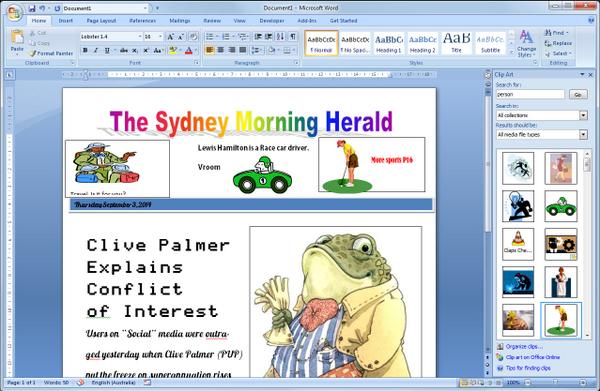Image resolution: width=600 pixels, height=391 pixels.
Task: Open the Mailings tab
Action: point(179,21)
